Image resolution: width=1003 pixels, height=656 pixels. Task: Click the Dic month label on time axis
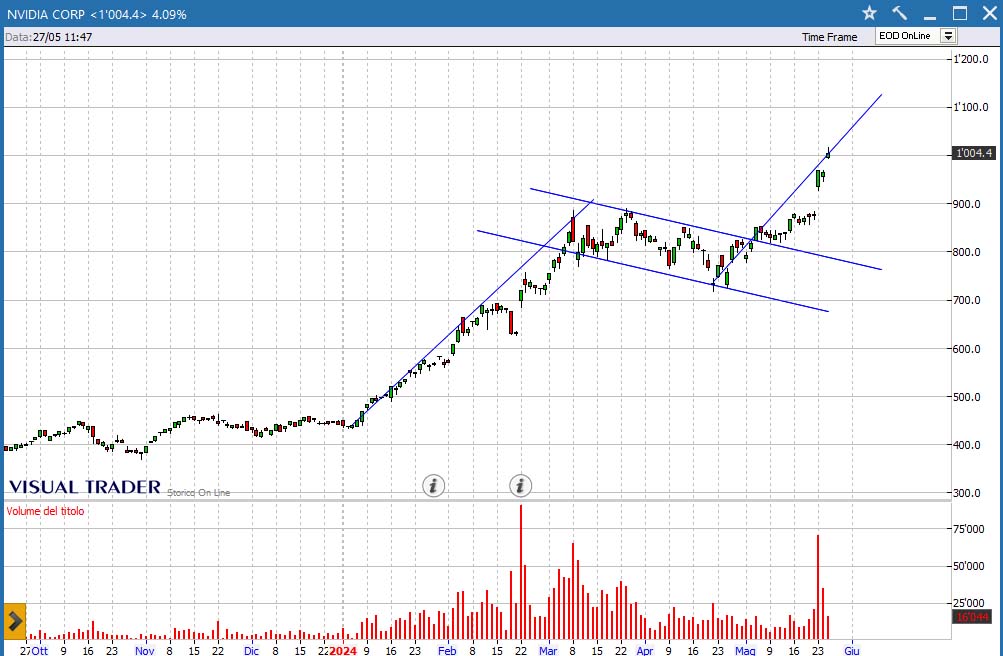pos(251,650)
